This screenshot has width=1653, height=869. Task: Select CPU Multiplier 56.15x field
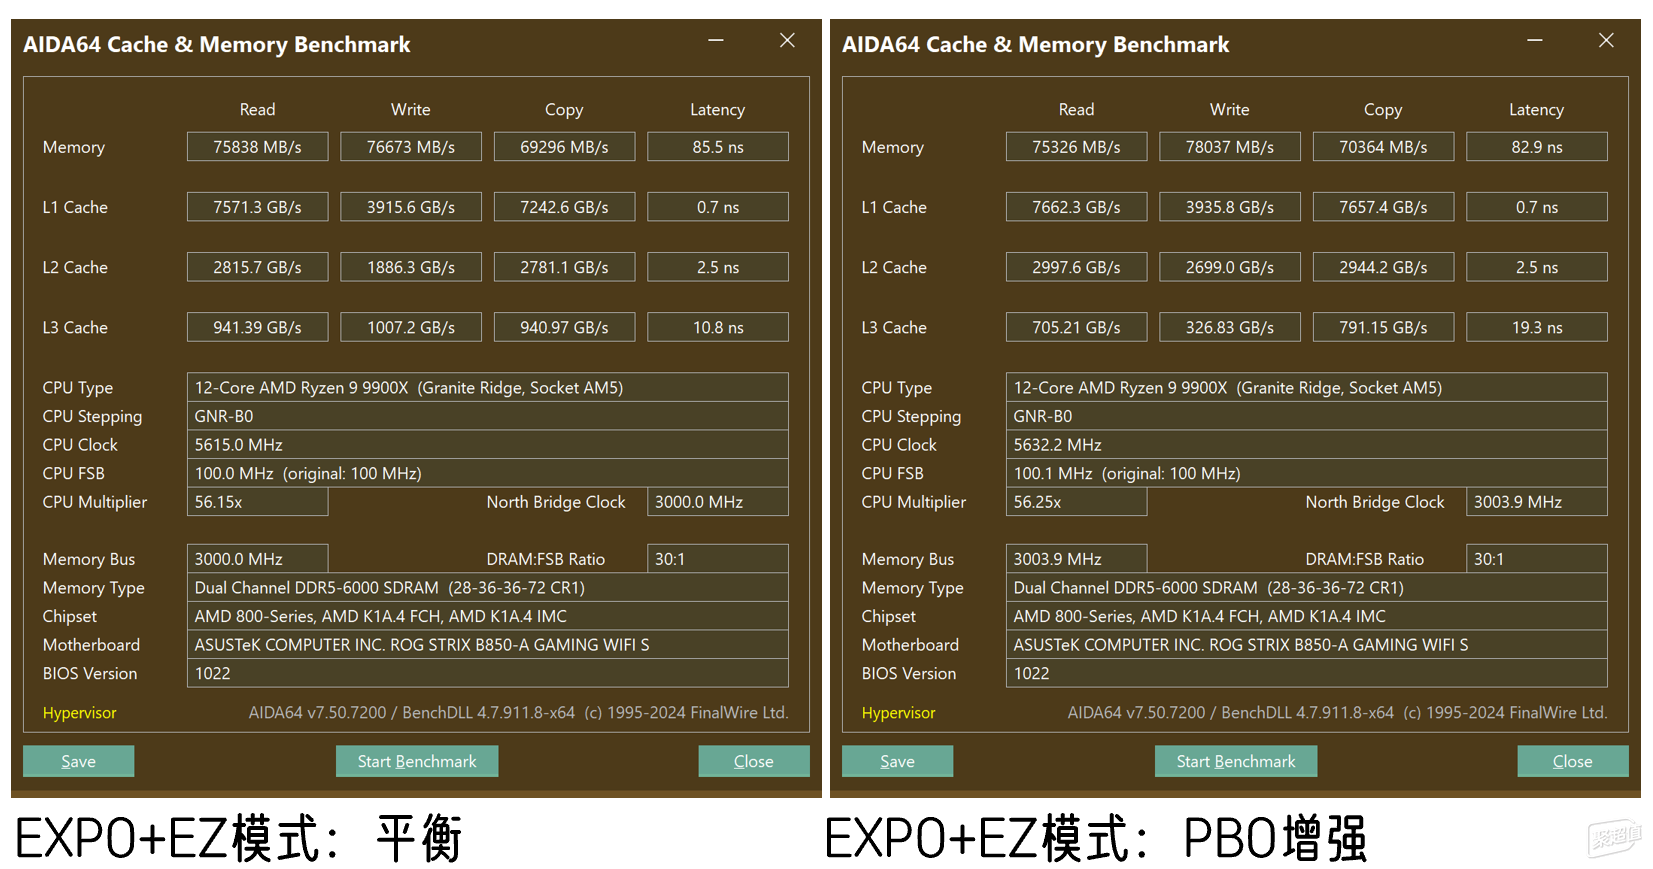tap(257, 502)
